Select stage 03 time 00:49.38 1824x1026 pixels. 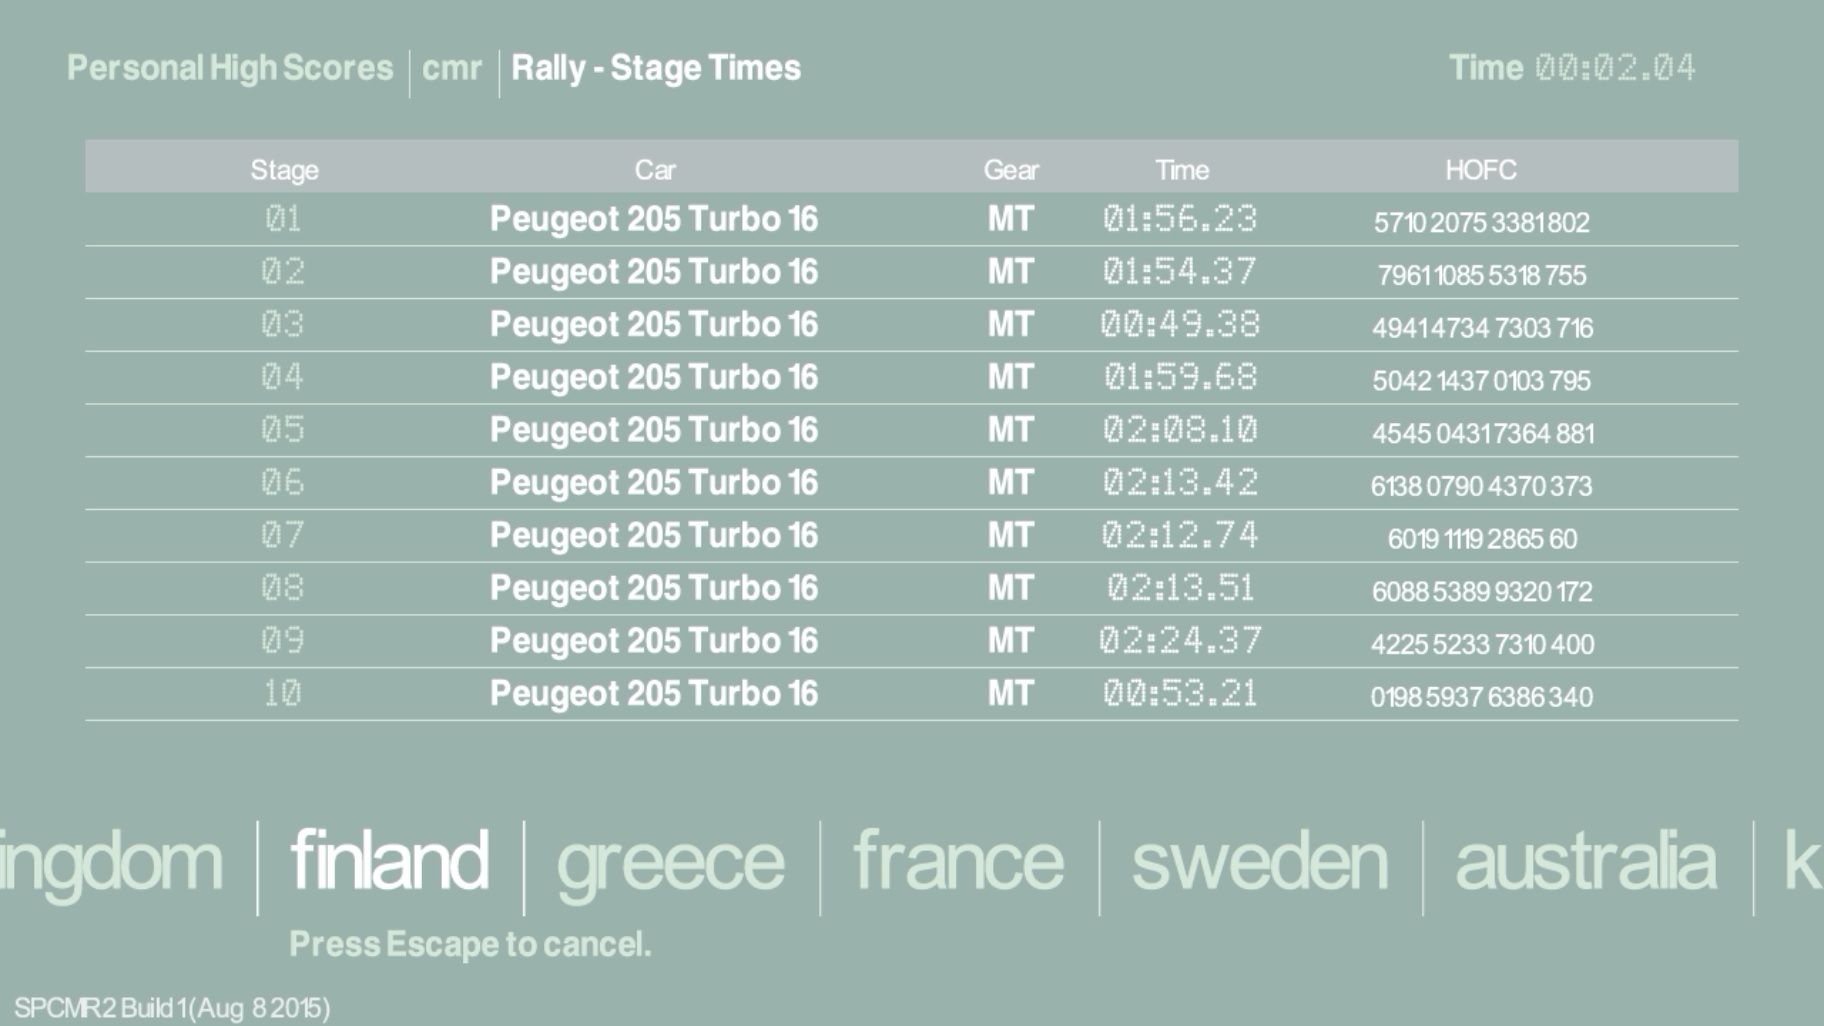(1180, 325)
